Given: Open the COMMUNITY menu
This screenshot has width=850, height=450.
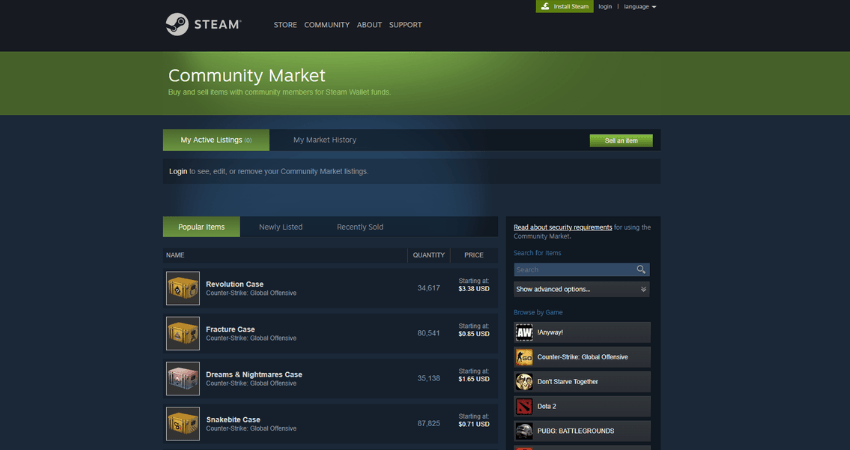Looking at the screenshot, I should click(x=327, y=25).
